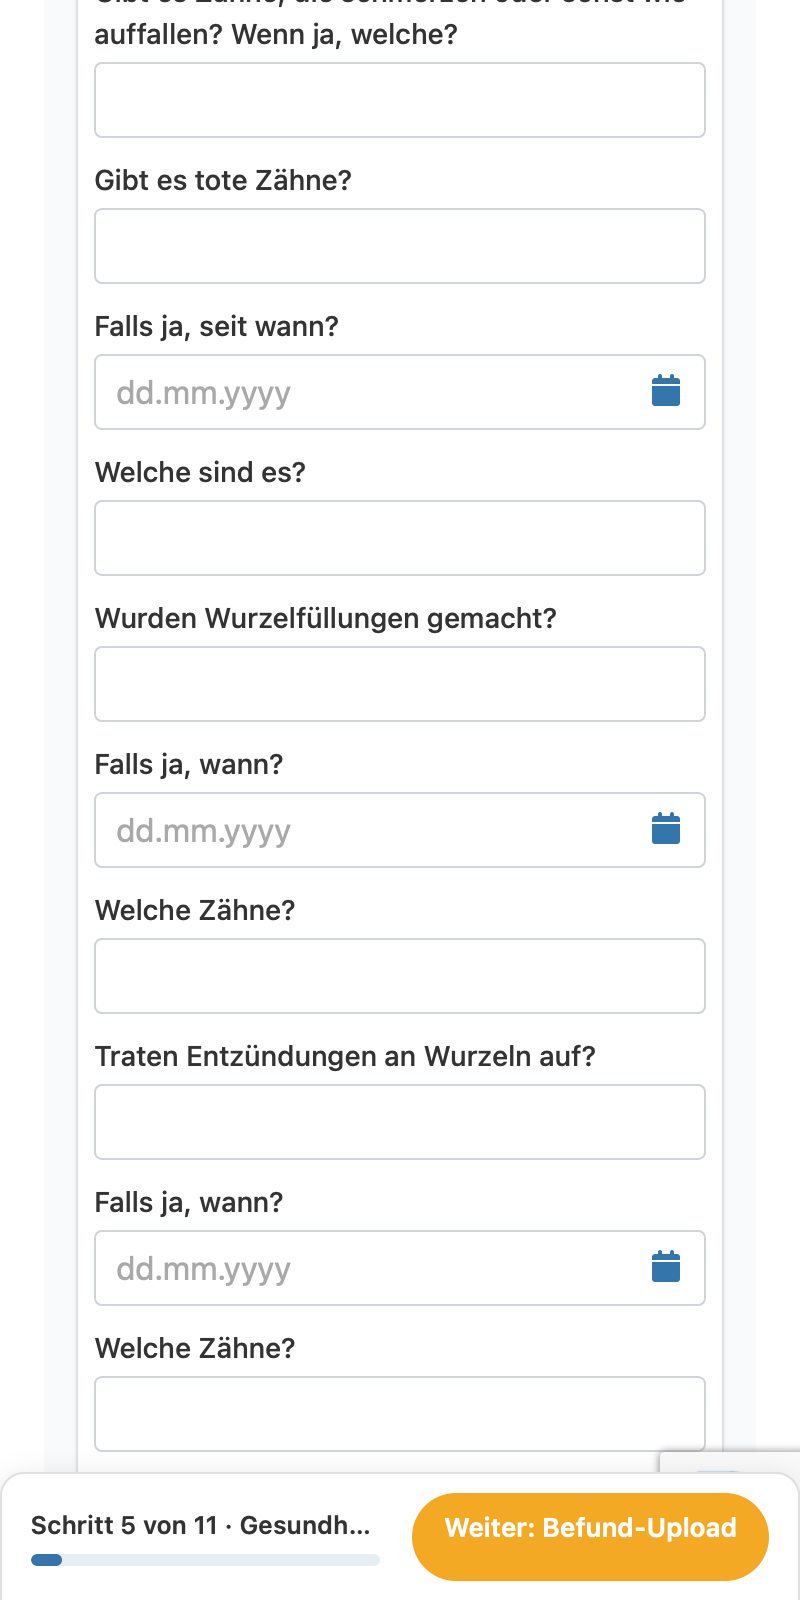Focus the 'Wurden Wurzelfüllungen gemacht?' text field
The image size is (800, 1600).
400,684
